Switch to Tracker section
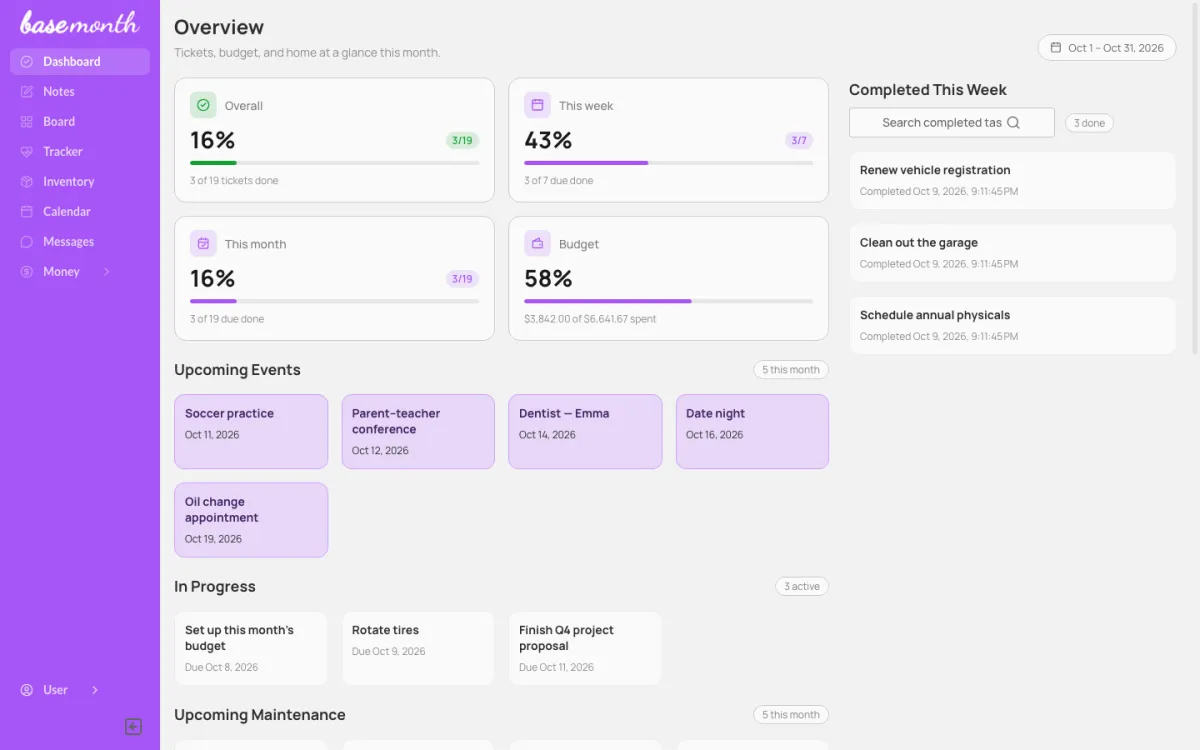 click(80, 152)
